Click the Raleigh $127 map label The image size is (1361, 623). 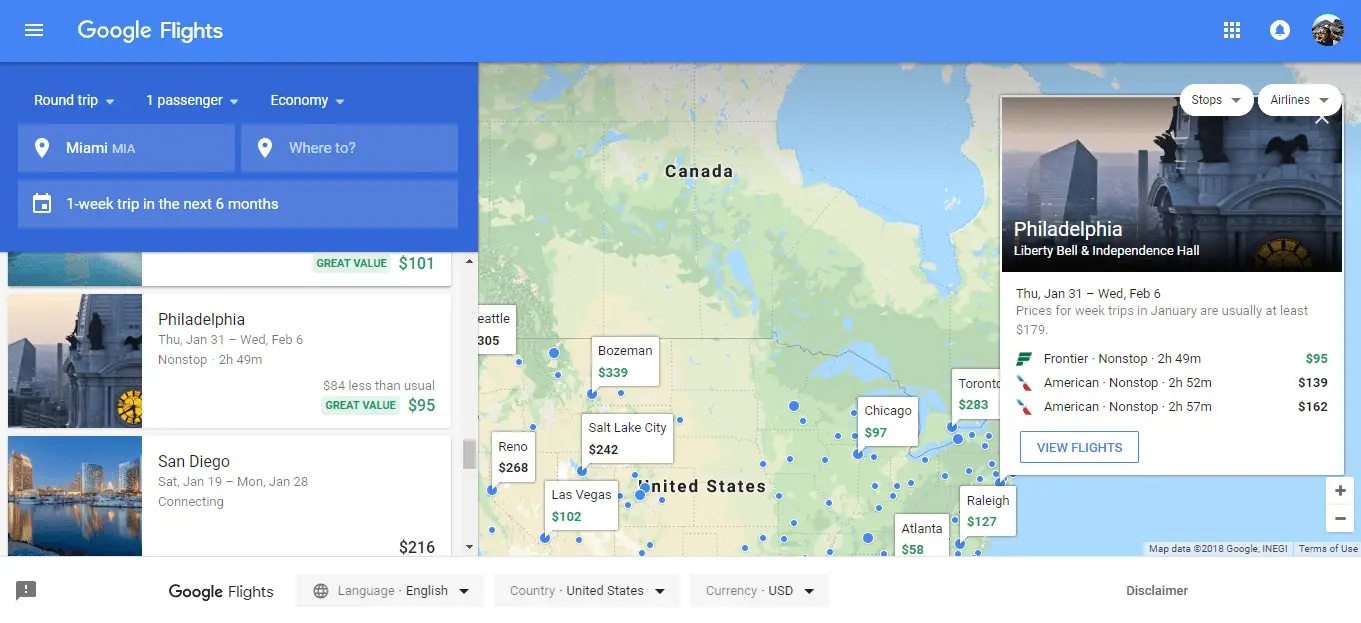click(x=987, y=510)
